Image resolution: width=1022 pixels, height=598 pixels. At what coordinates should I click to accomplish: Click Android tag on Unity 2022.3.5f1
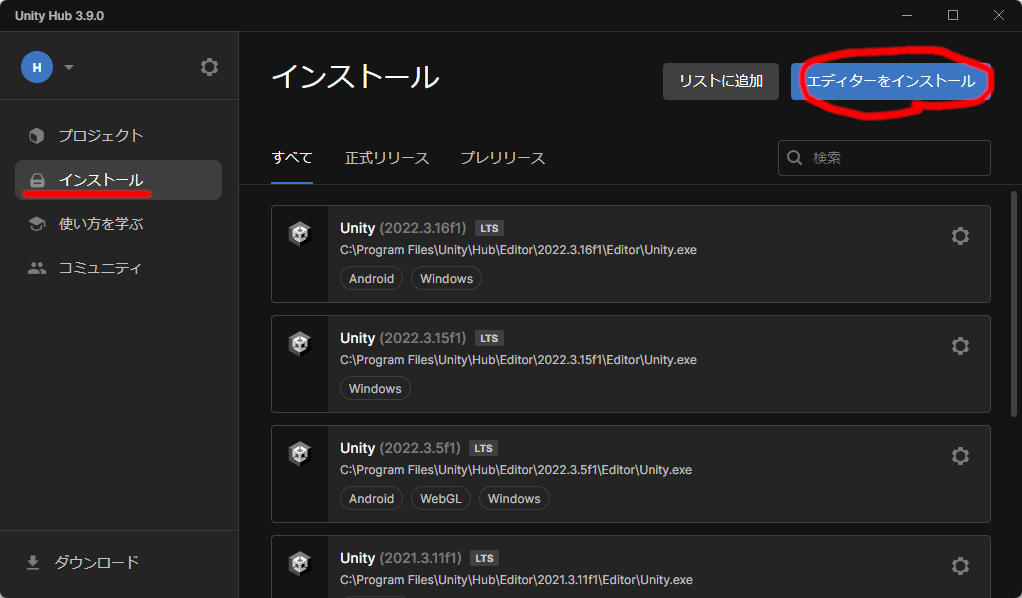pyautogui.click(x=372, y=499)
